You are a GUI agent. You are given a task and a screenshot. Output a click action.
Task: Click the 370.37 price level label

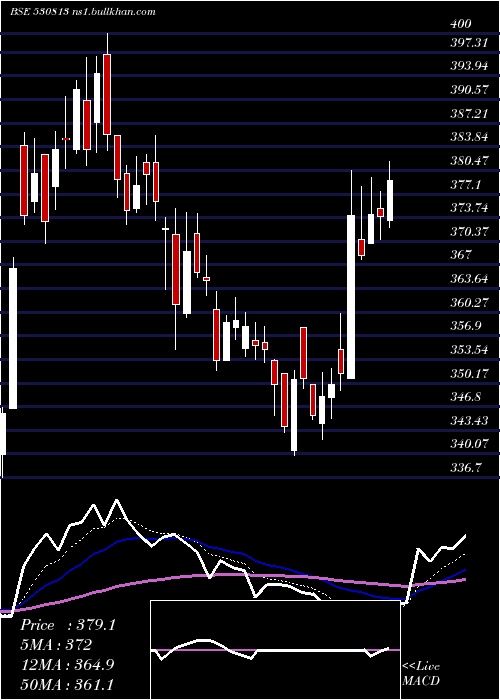pos(469,231)
